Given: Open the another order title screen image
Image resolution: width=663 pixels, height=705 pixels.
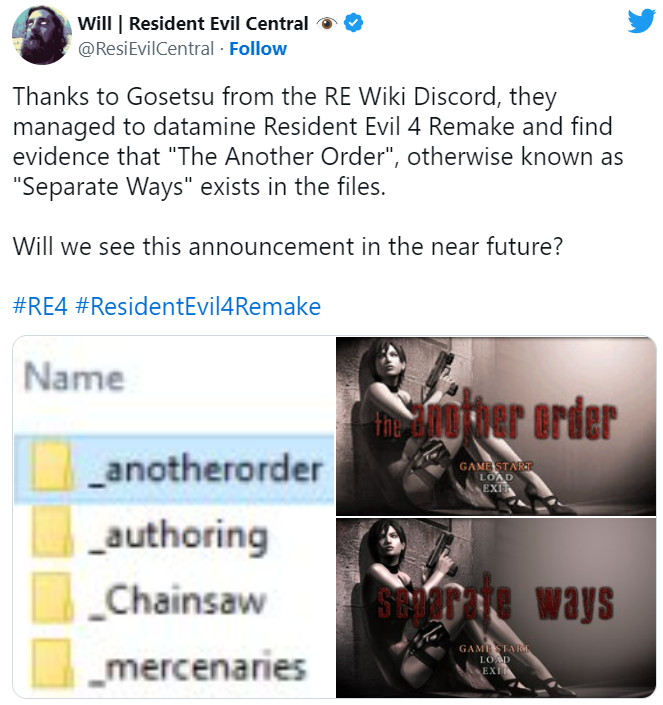Looking at the screenshot, I should [496, 426].
